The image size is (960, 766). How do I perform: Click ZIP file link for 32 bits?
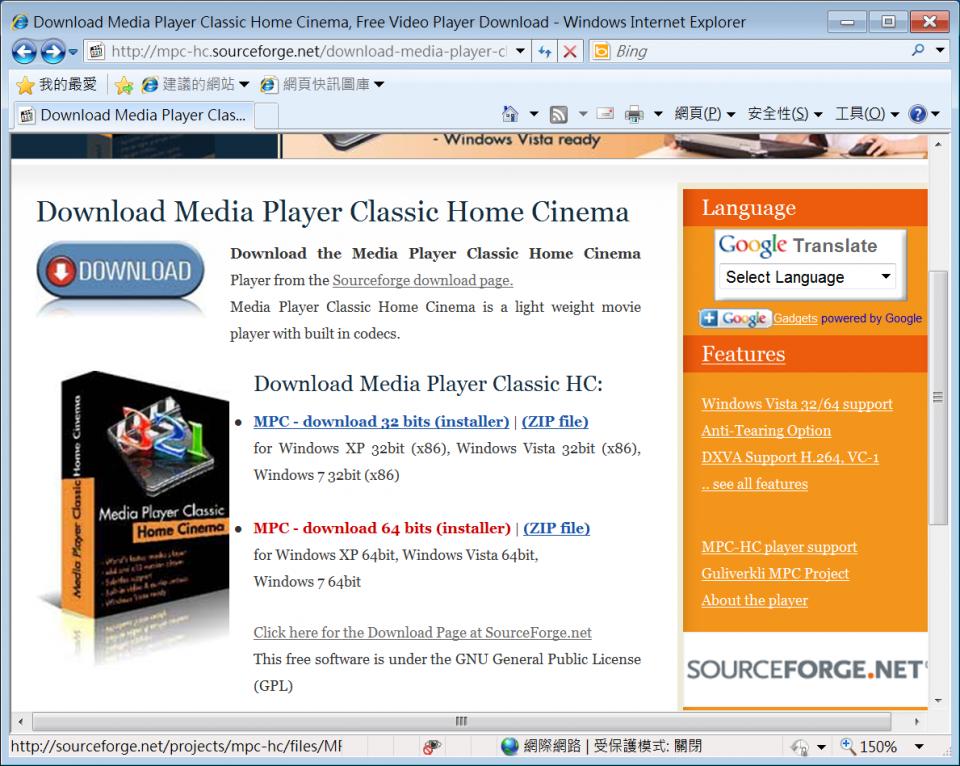tap(555, 421)
